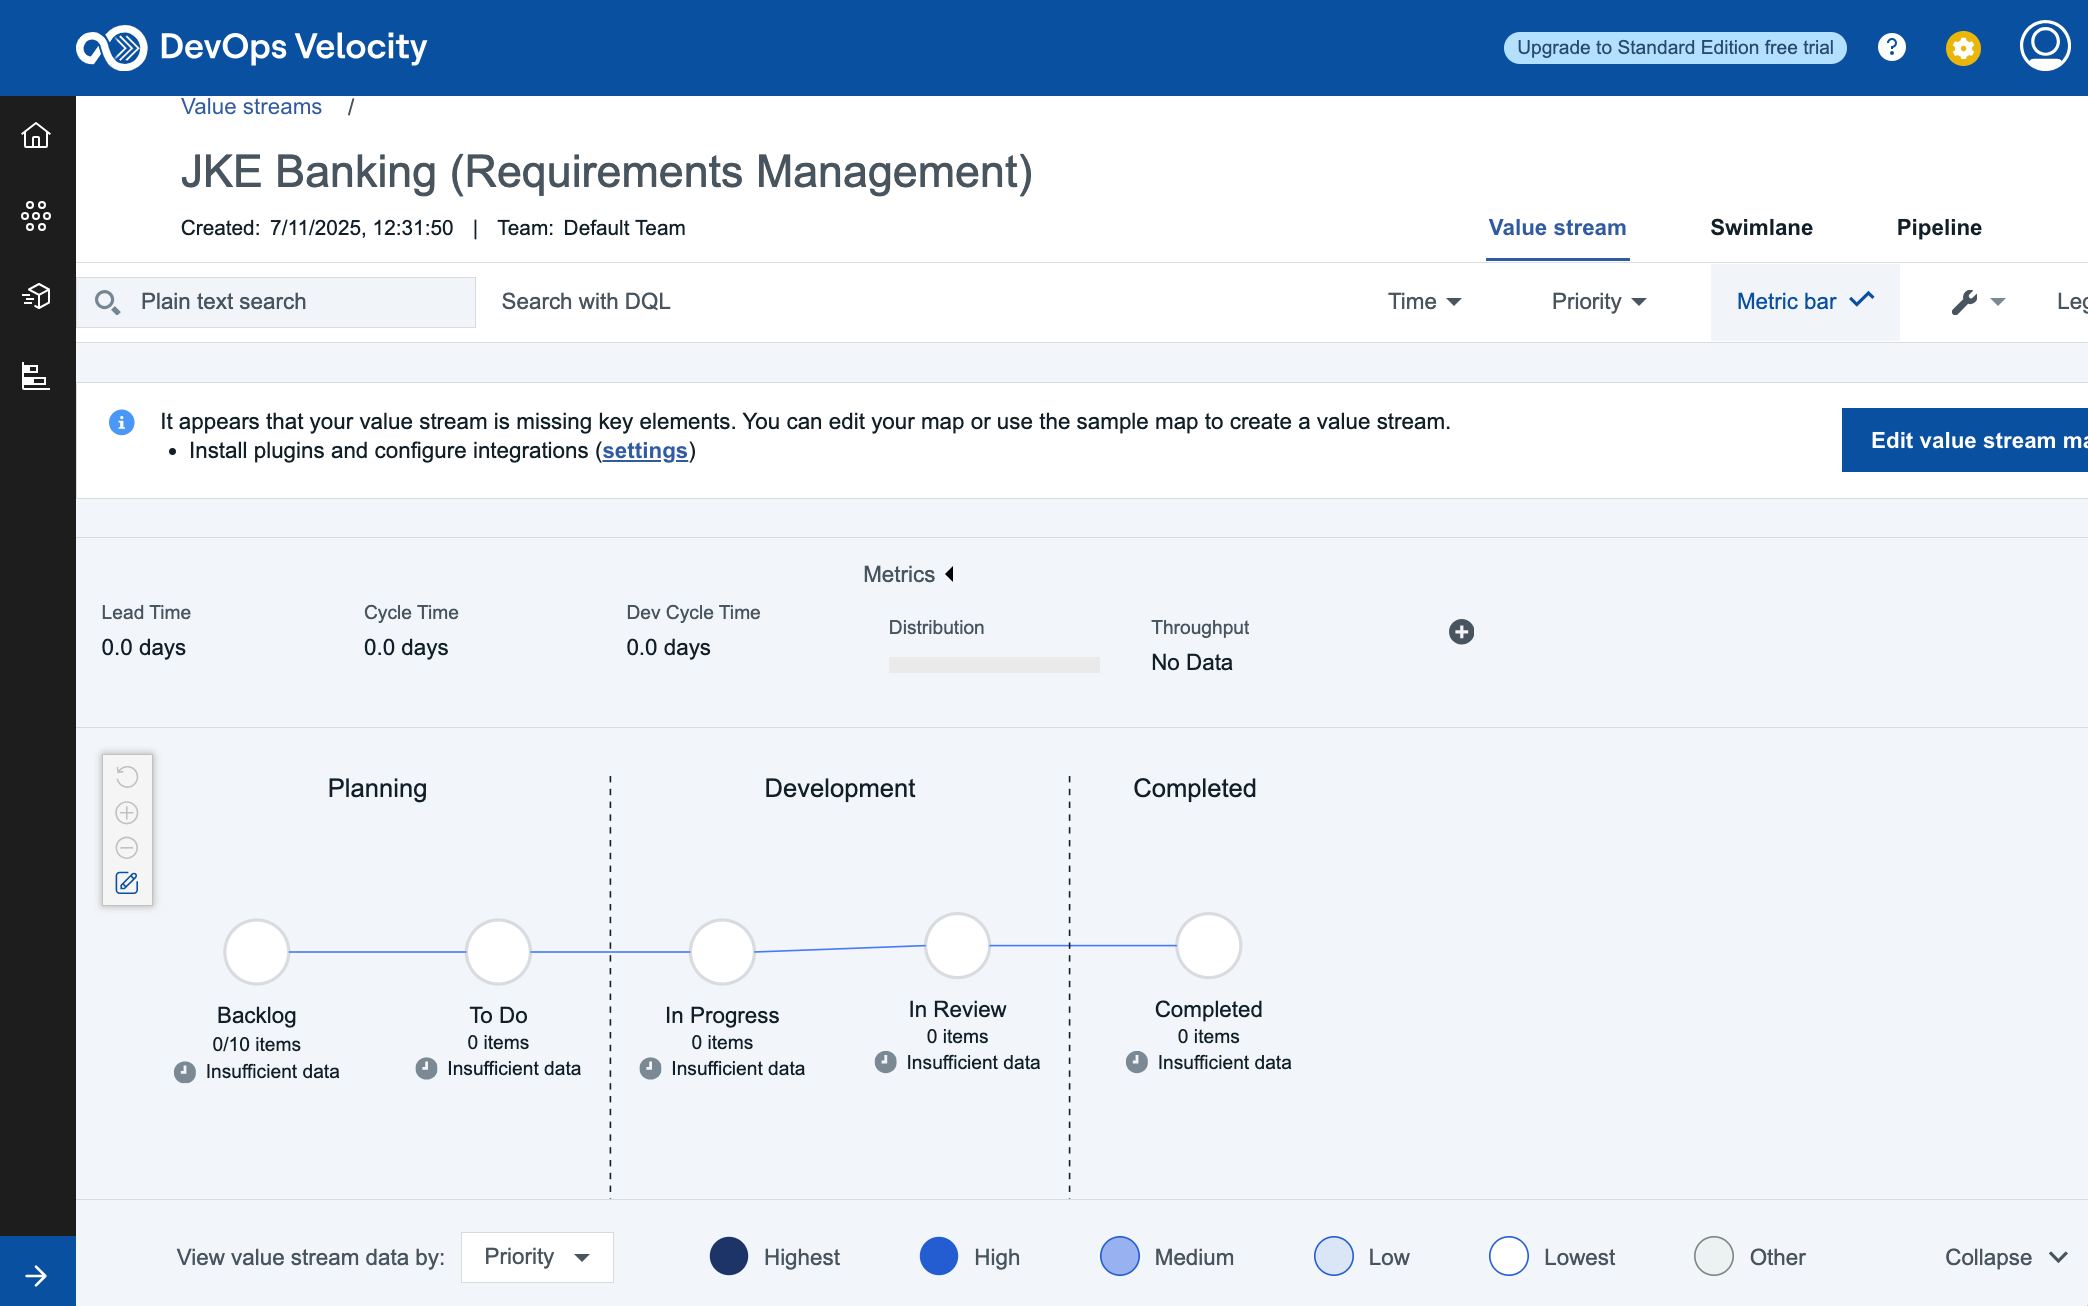The width and height of the screenshot is (2088, 1306).
Task: Click the Distribution metric bar
Action: click(994, 665)
